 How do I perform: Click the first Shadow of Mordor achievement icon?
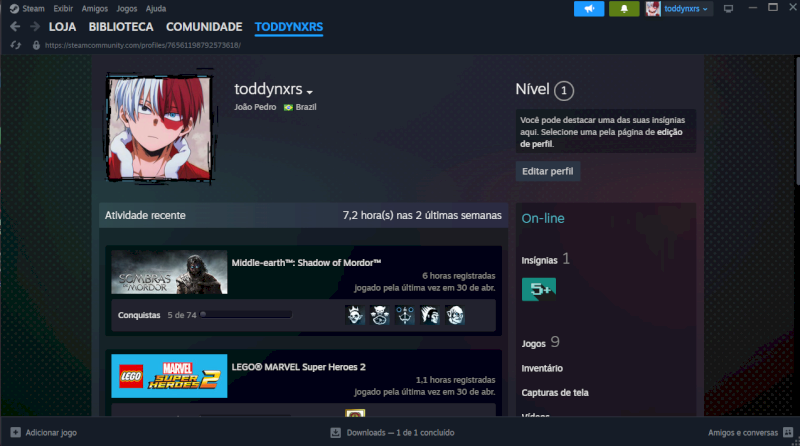pyautogui.click(x=355, y=315)
